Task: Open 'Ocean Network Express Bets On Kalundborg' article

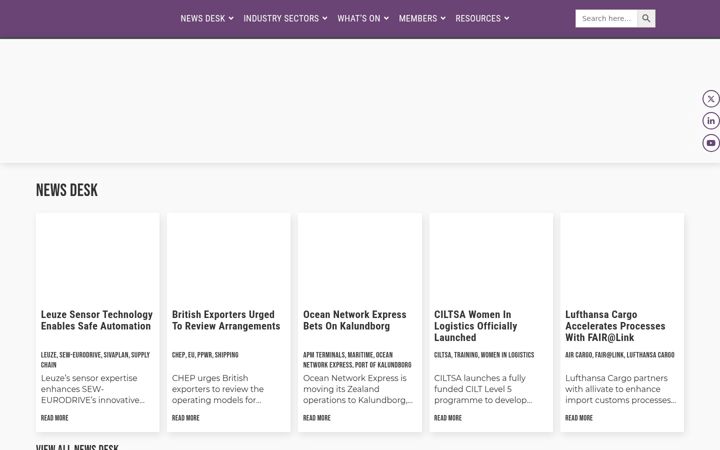Action: pyautogui.click(x=354, y=320)
